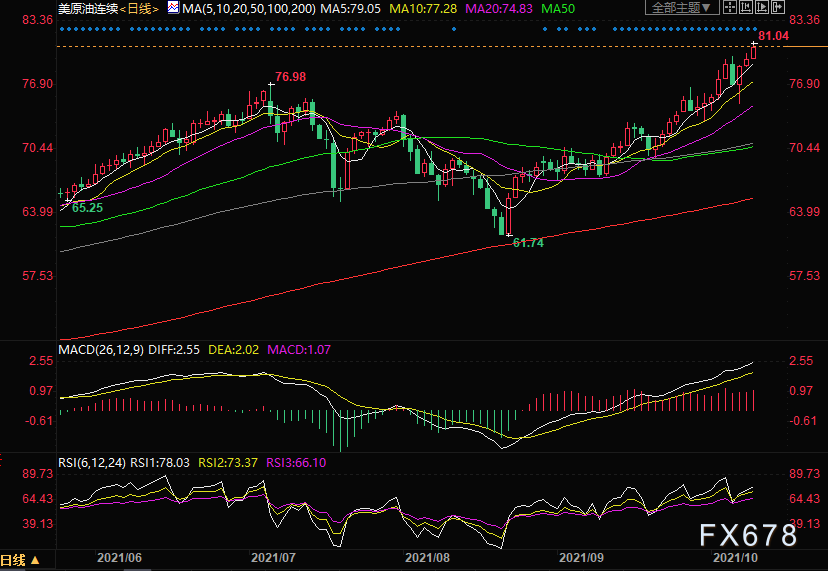Click the RSI(6,12,24) indicator label
This screenshot has width=828, height=571.
point(92,463)
